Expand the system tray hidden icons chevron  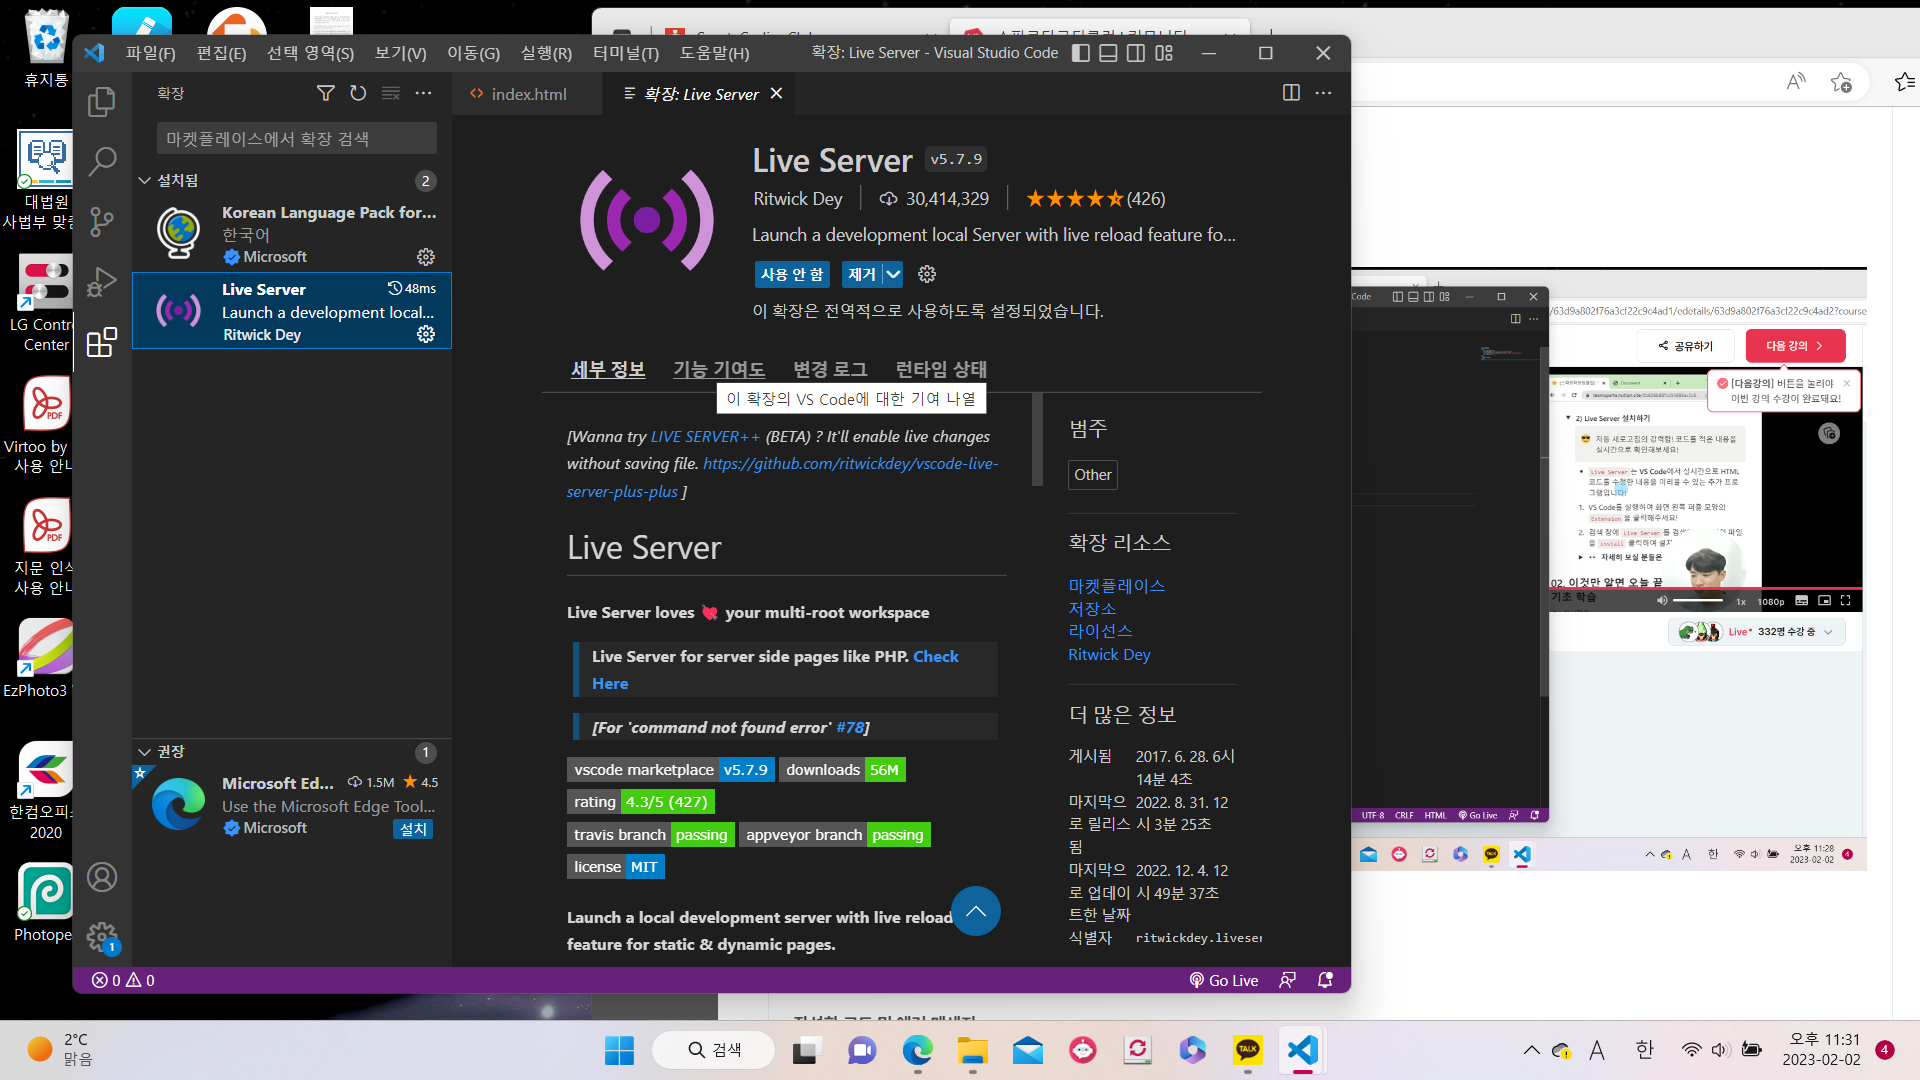click(x=1531, y=1050)
